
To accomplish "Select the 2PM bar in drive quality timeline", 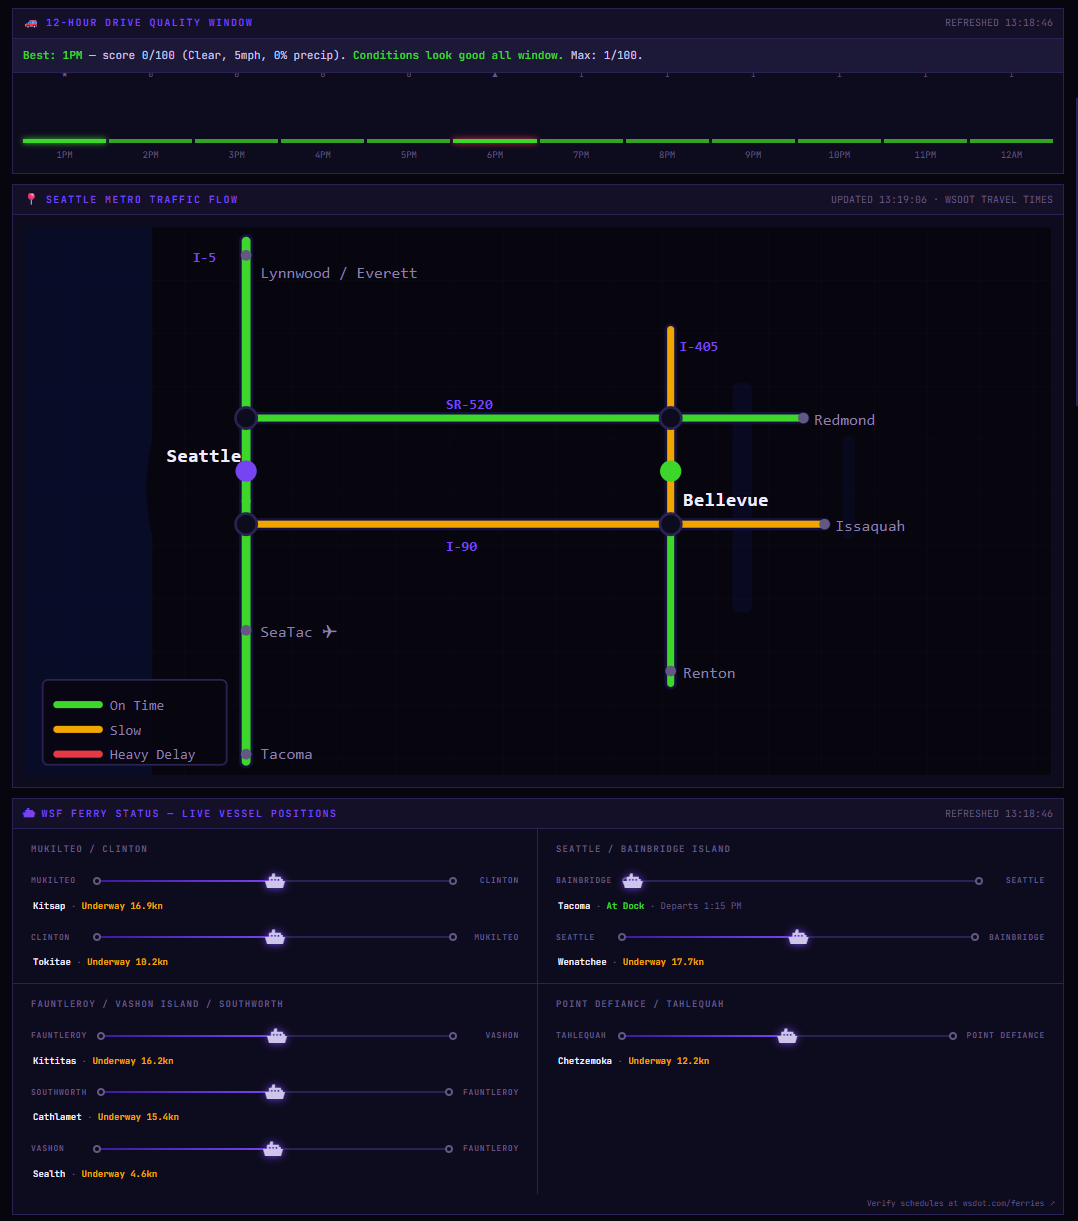I will 150,141.
